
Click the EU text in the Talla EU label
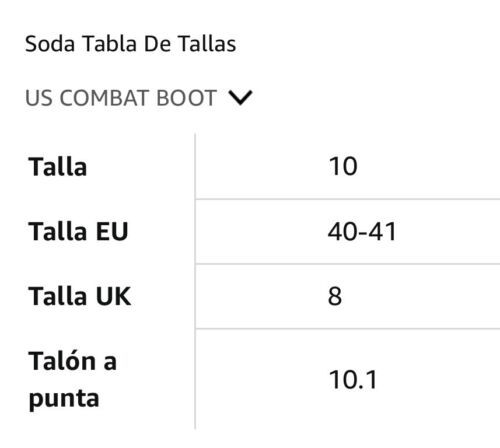coord(112,231)
